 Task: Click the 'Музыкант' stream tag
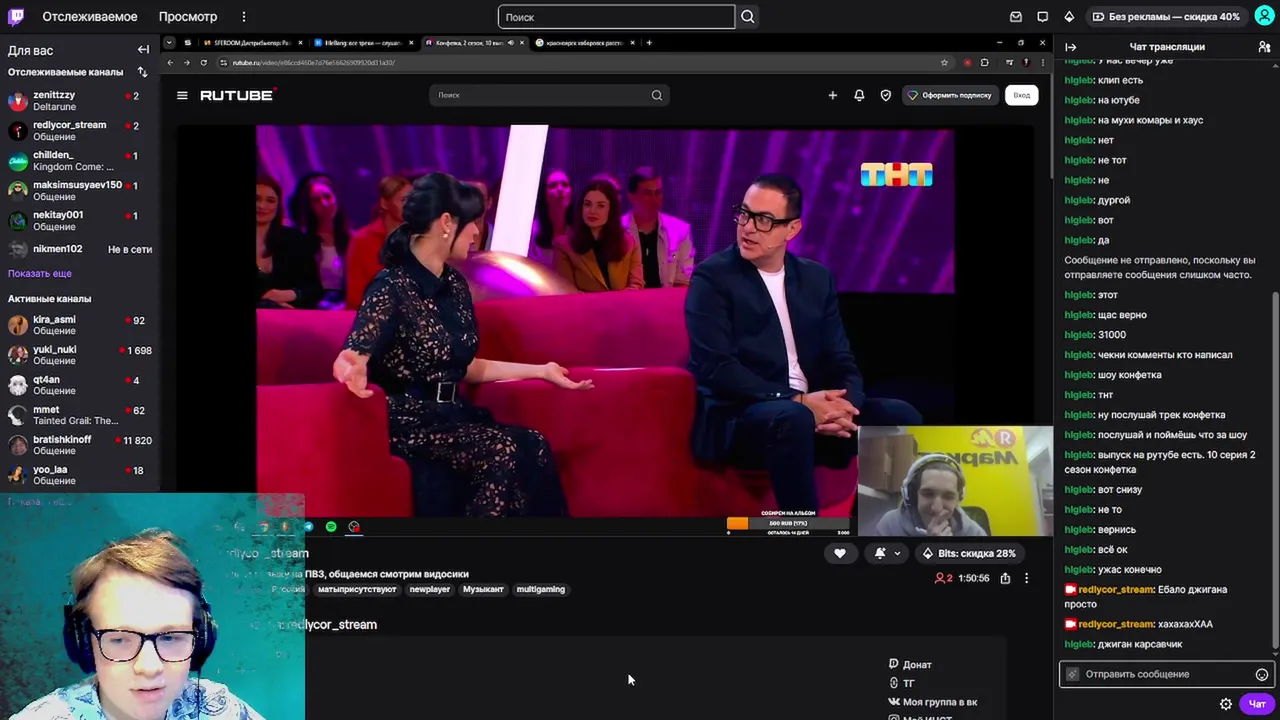(483, 589)
